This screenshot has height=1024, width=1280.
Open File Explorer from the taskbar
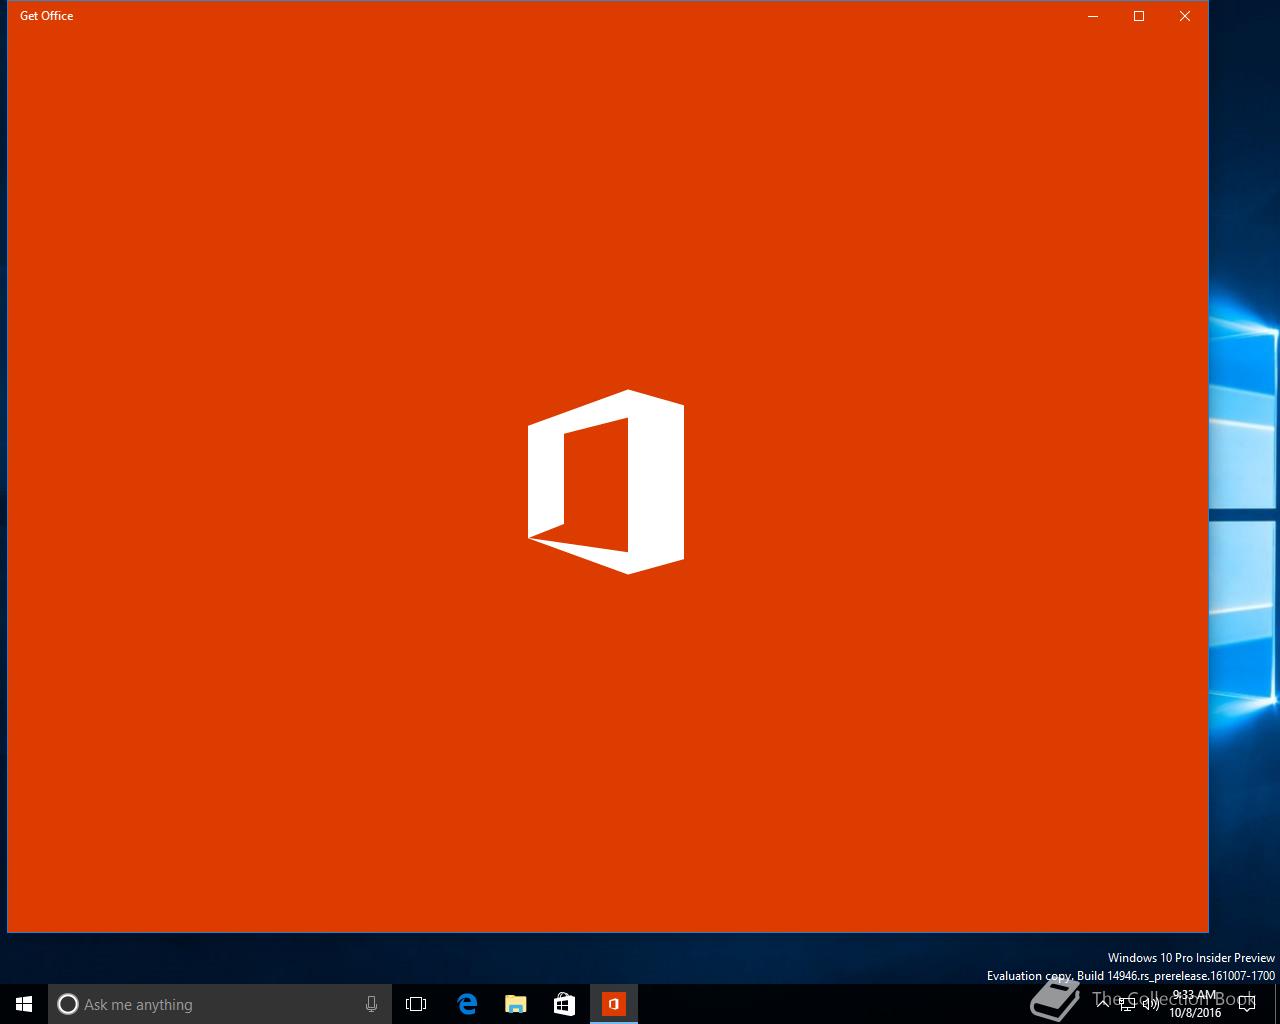pos(515,1004)
